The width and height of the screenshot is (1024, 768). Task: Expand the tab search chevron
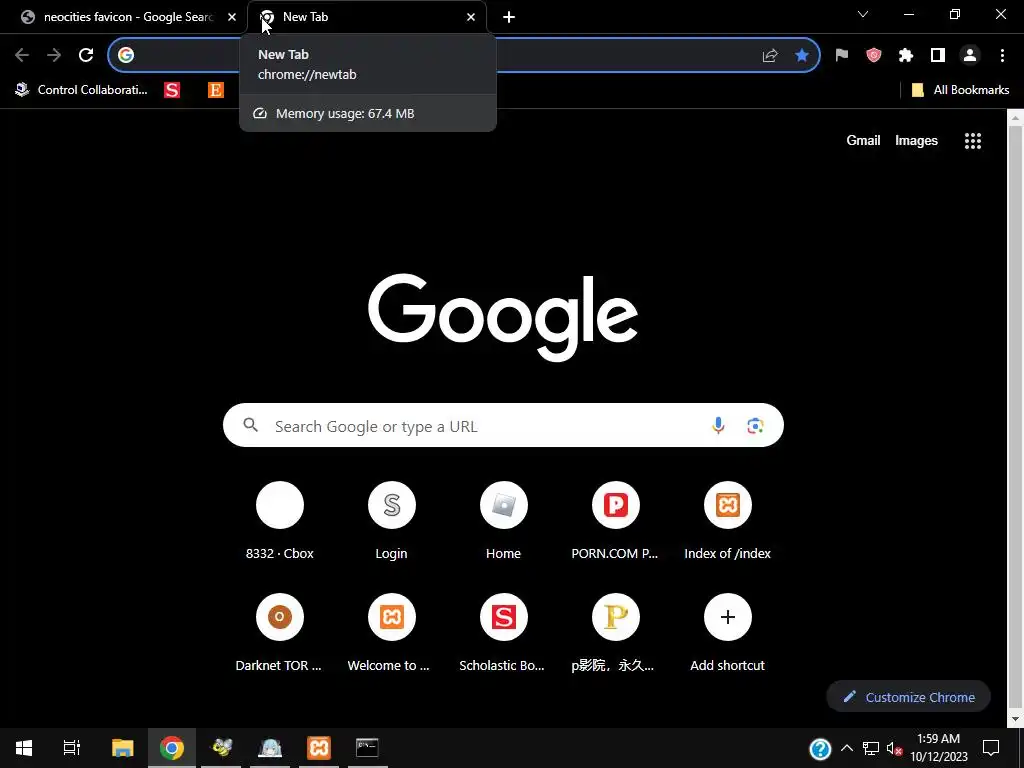[863, 14]
